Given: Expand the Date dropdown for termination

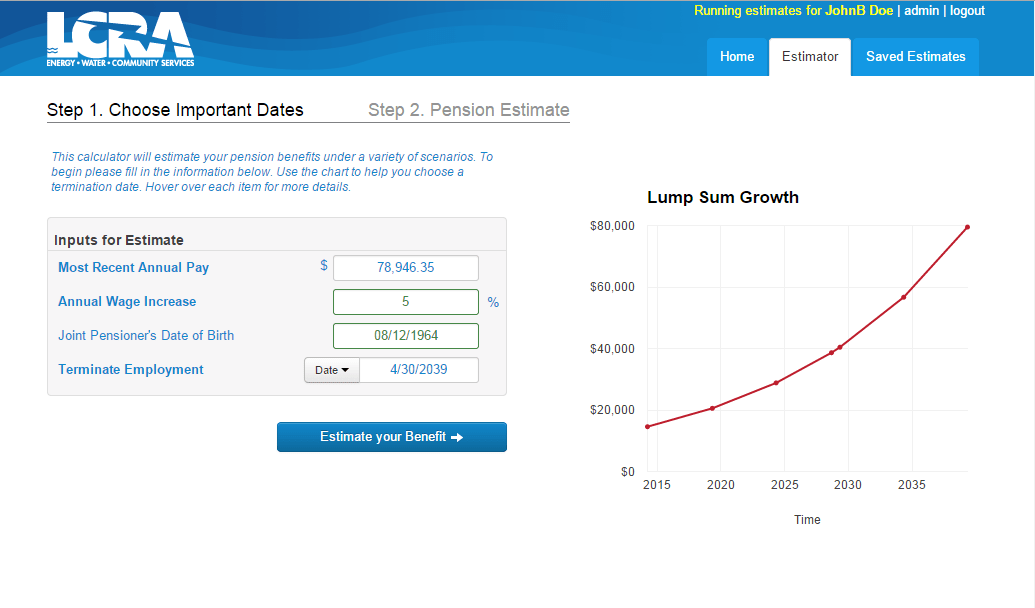Looking at the screenshot, I should pyautogui.click(x=331, y=370).
